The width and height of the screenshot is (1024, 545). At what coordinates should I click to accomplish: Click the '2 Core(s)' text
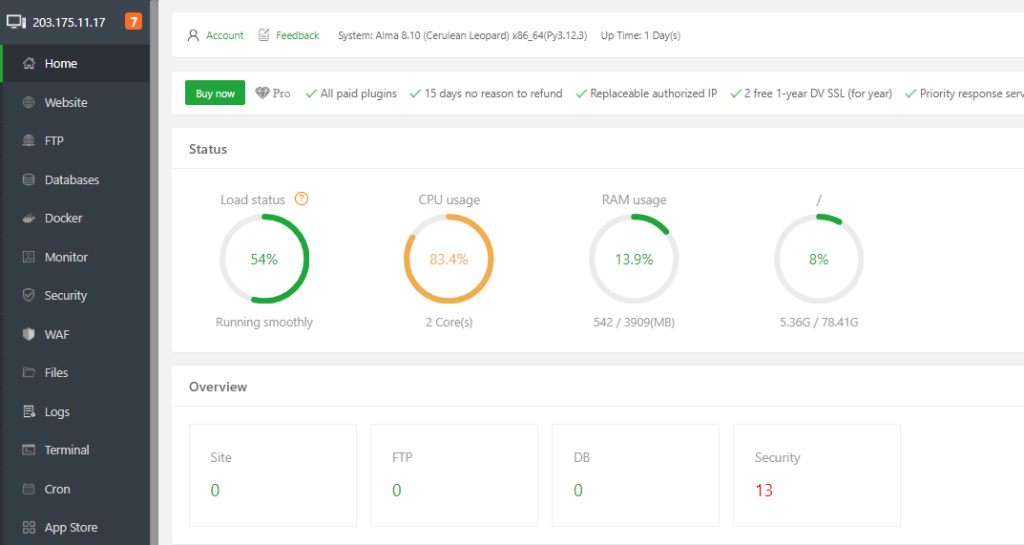(449, 322)
